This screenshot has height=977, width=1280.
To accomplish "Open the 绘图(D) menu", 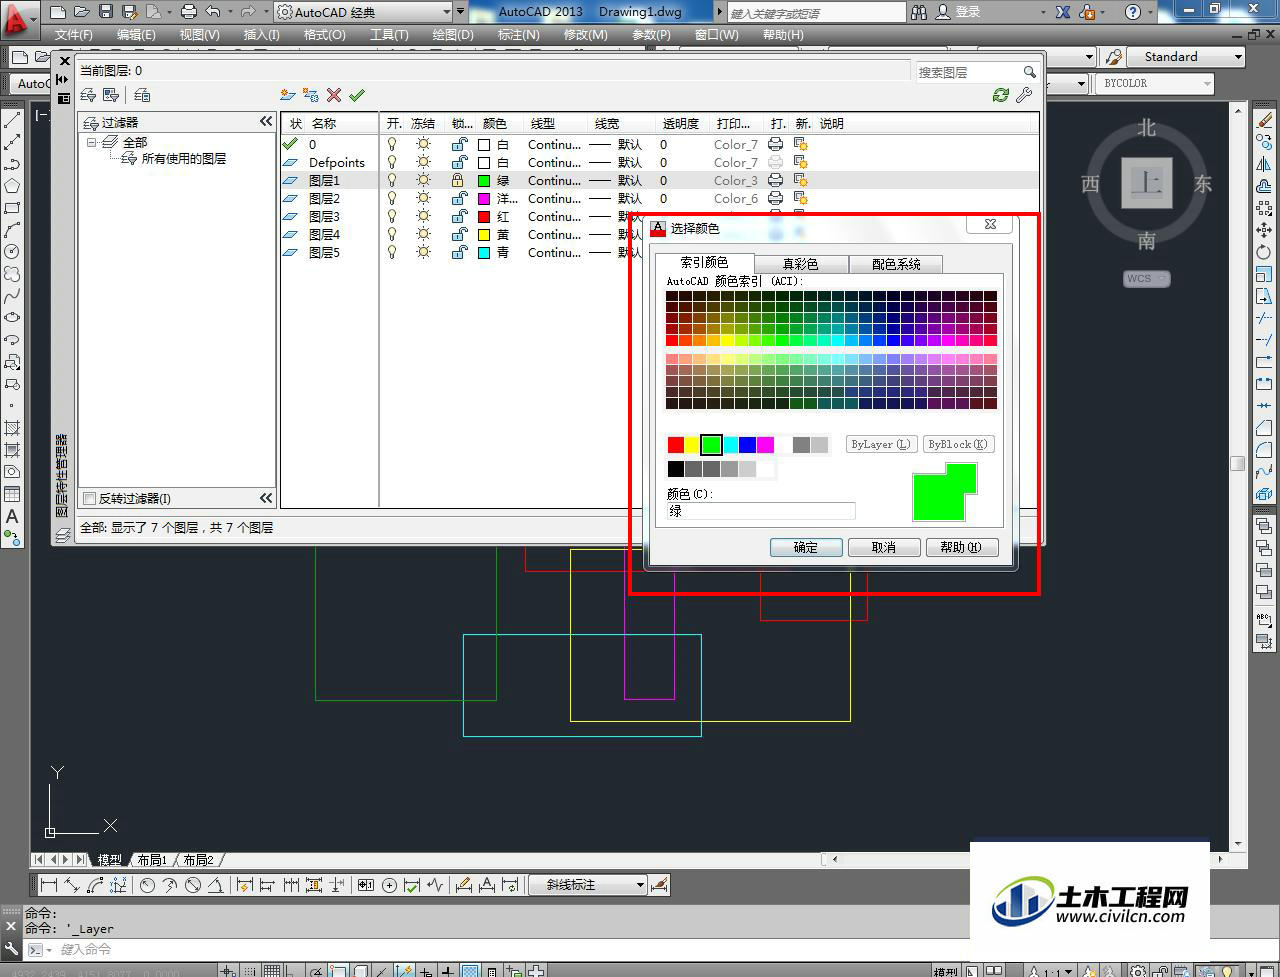I will pos(452,34).
